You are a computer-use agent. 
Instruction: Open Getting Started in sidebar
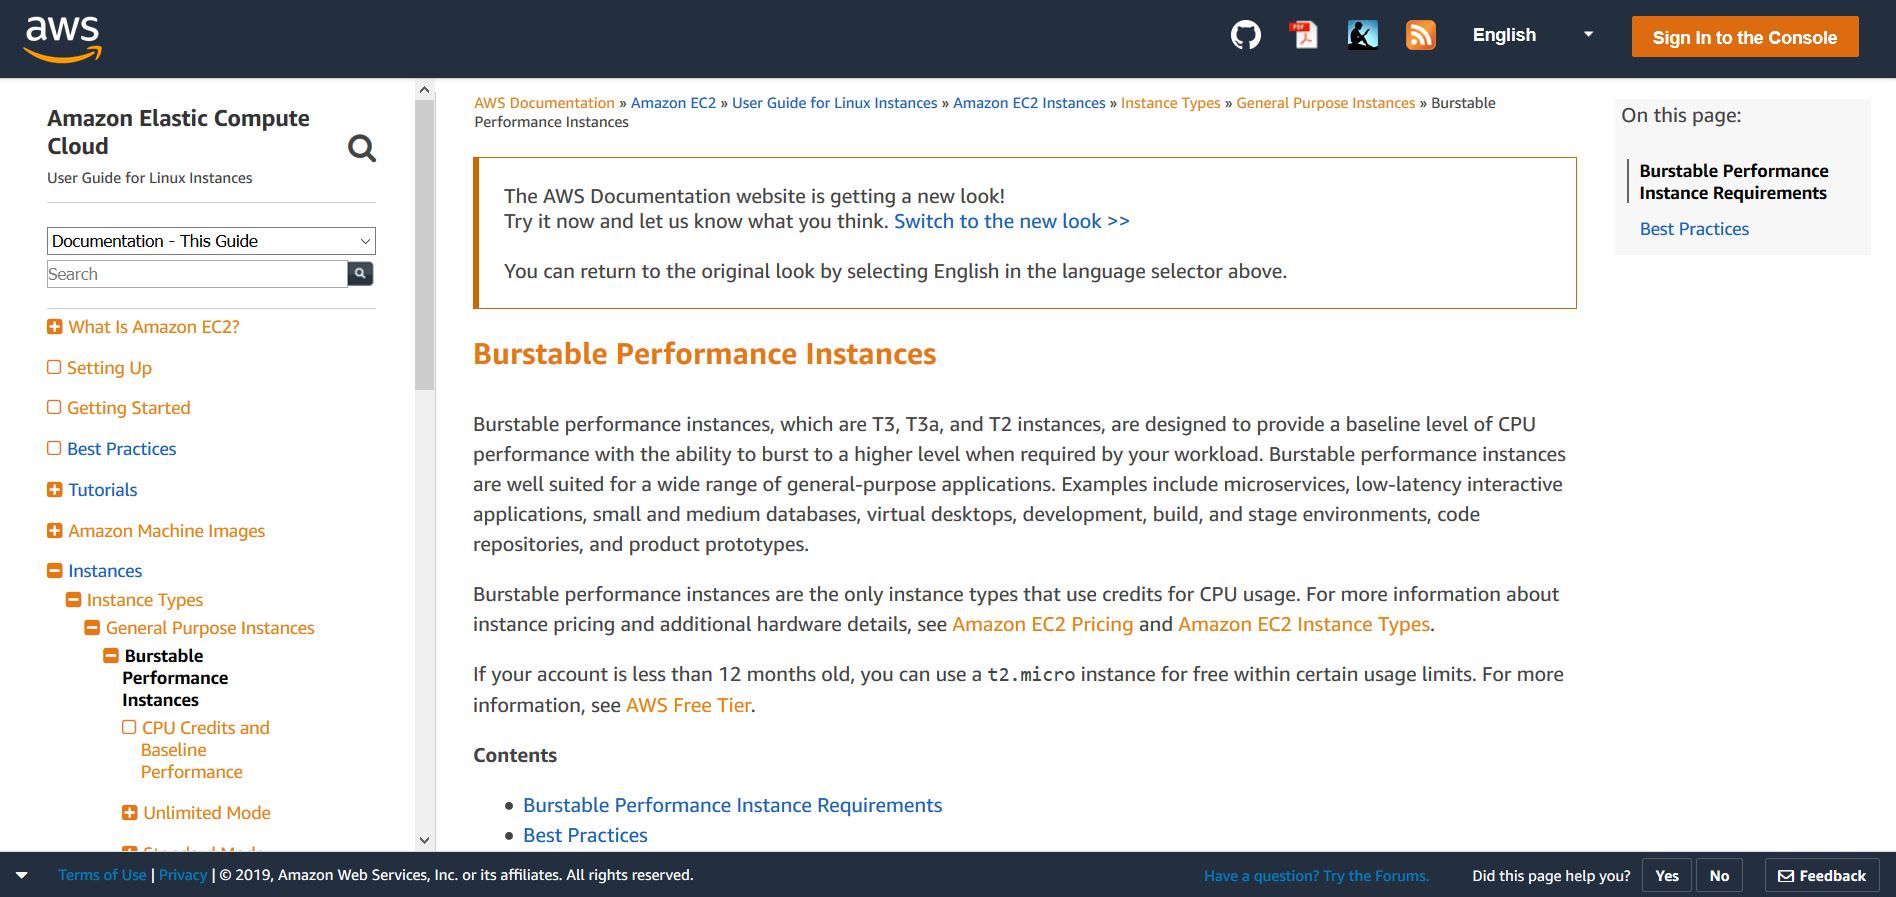pos(128,408)
